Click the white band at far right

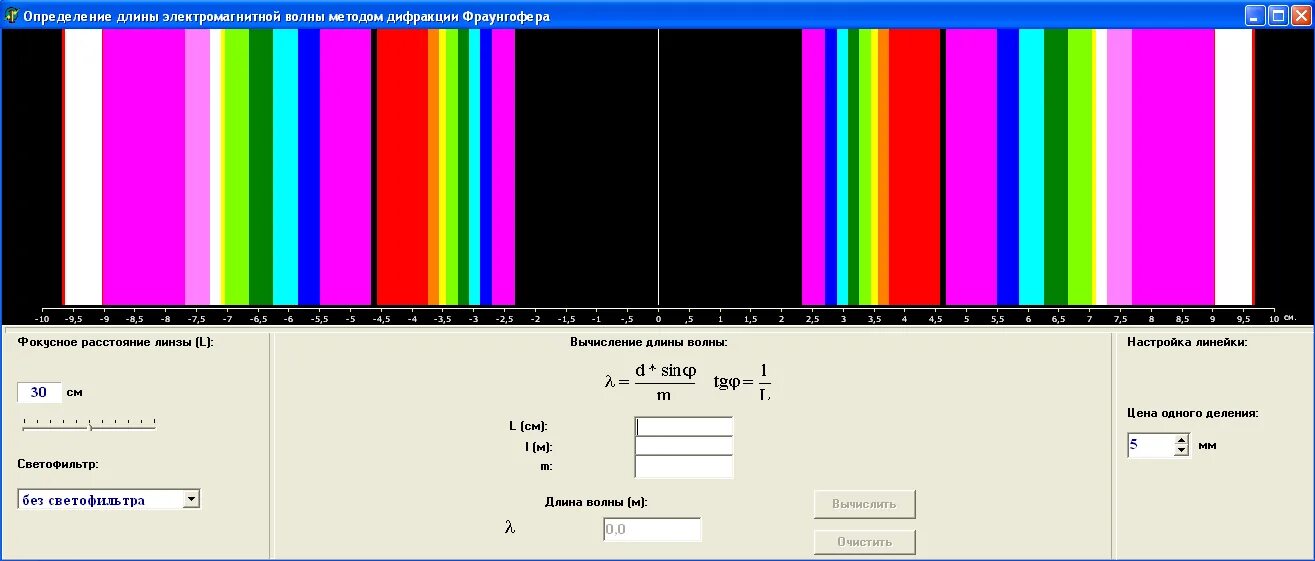tap(1233, 166)
